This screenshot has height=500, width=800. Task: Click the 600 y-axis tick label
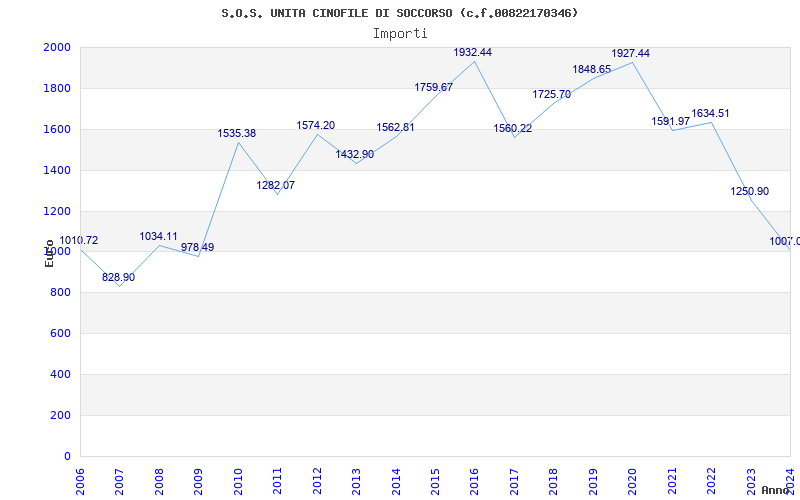pyautogui.click(x=61, y=333)
